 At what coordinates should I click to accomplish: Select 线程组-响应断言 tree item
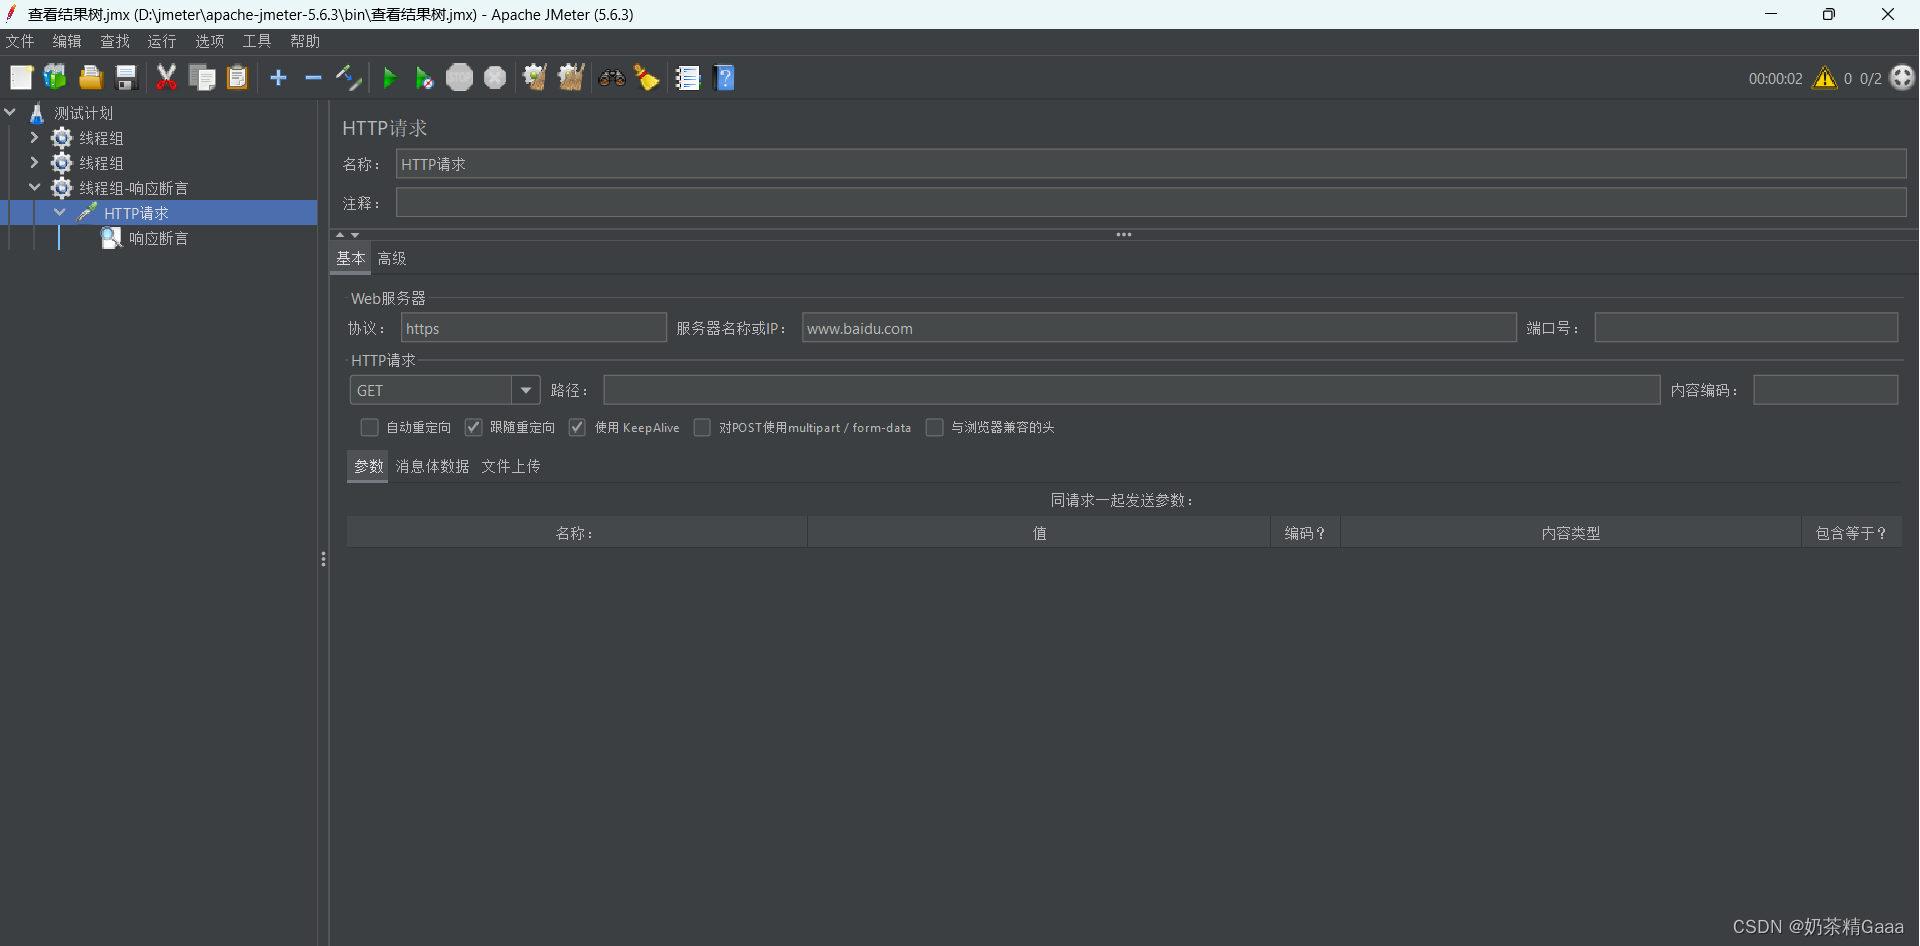click(x=134, y=188)
